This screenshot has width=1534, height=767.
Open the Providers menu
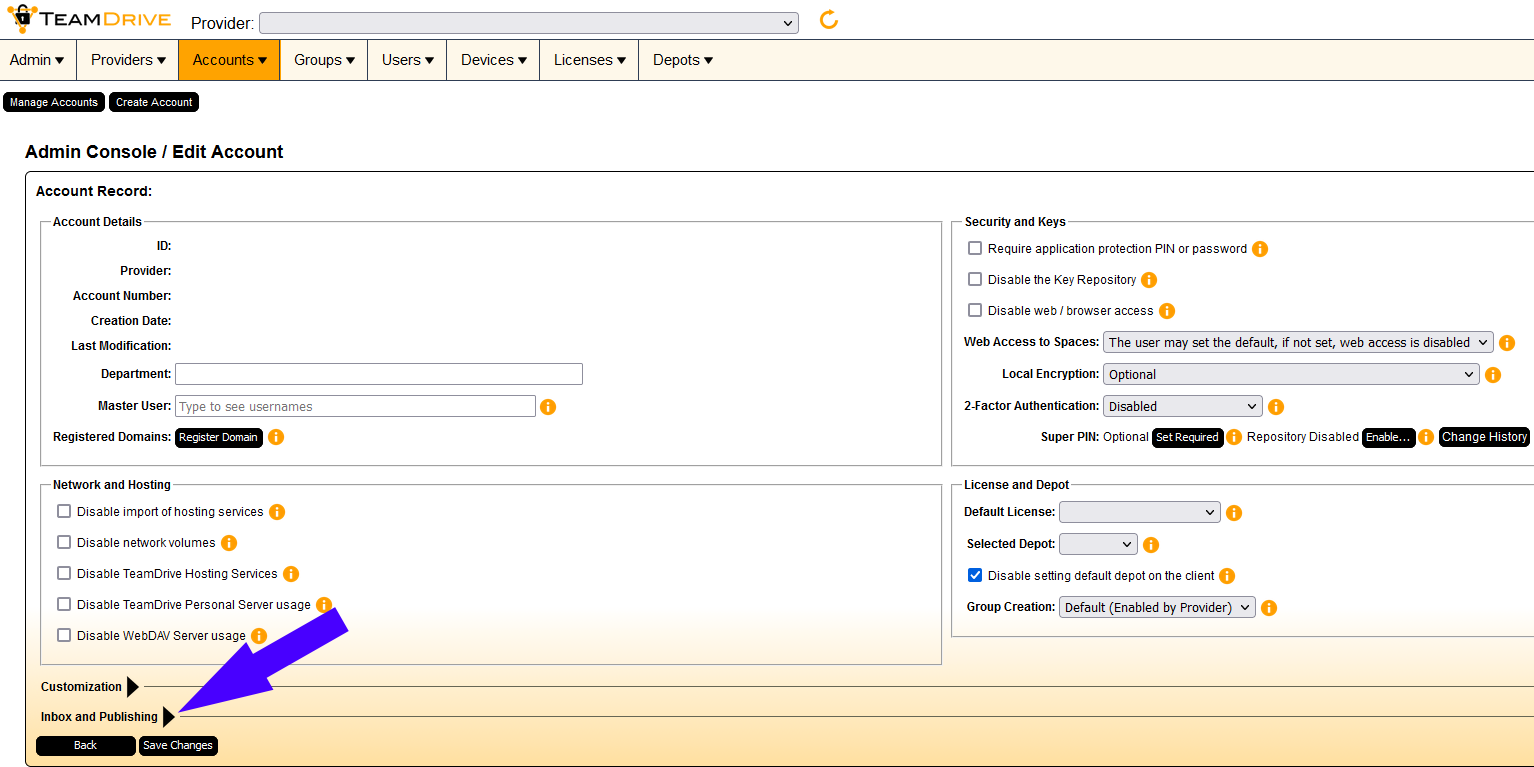[128, 60]
